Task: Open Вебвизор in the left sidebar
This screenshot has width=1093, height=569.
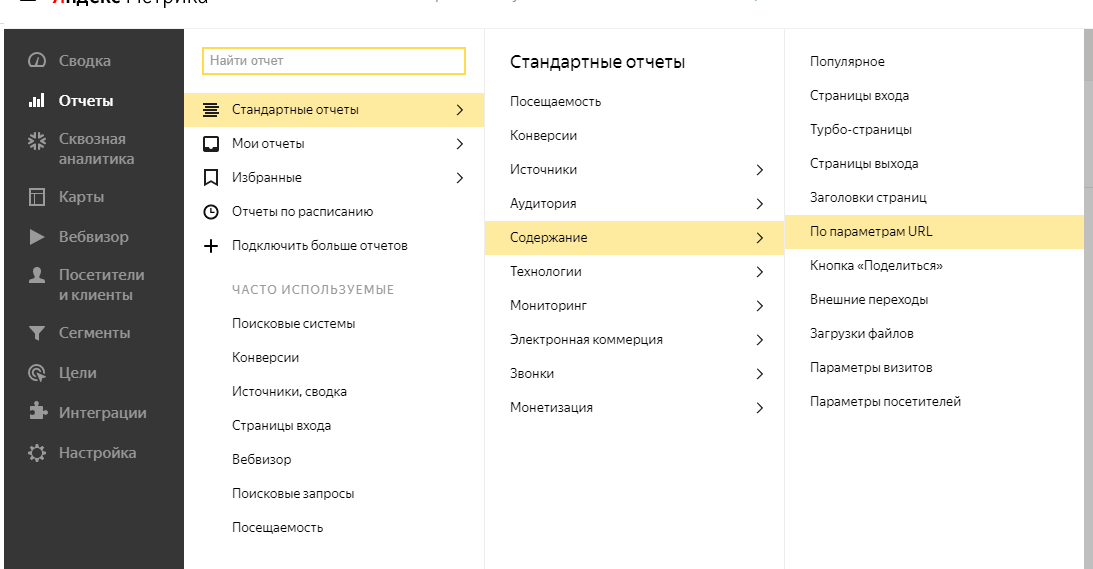Action: pos(93,237)
